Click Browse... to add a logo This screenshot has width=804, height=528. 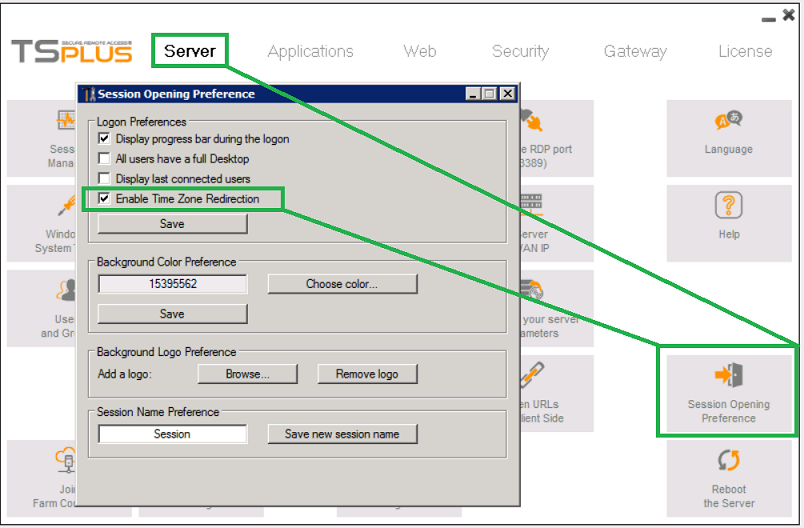click(x=247, y=374)
